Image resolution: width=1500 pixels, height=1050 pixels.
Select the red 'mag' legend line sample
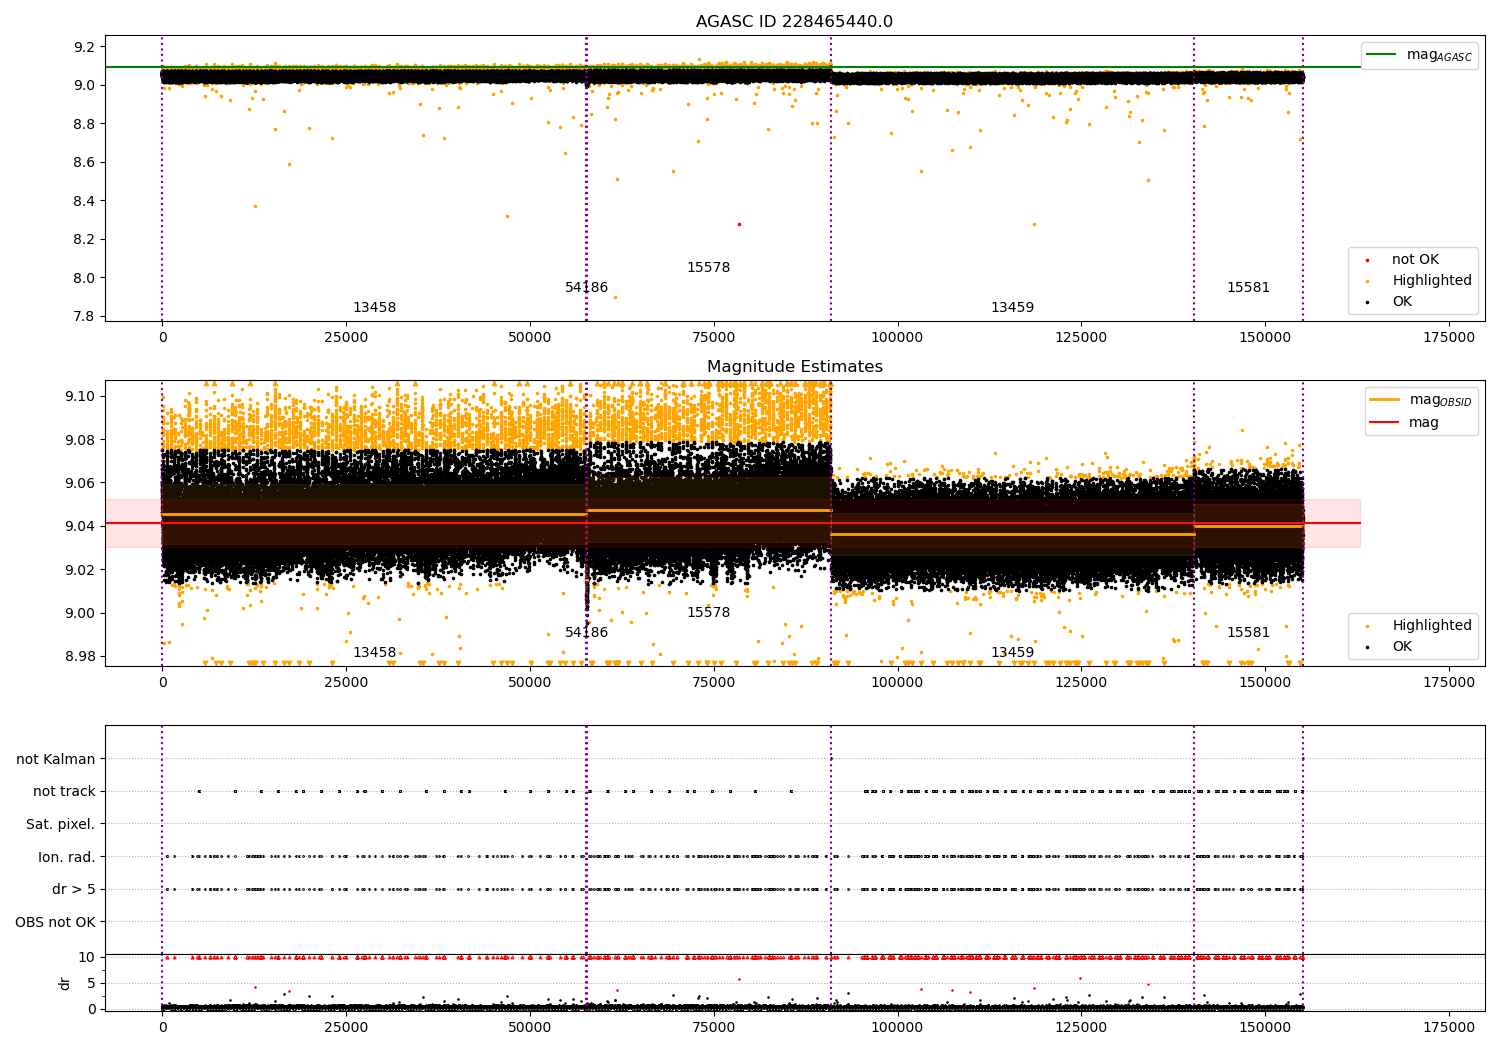click(x=1384, y=423)
